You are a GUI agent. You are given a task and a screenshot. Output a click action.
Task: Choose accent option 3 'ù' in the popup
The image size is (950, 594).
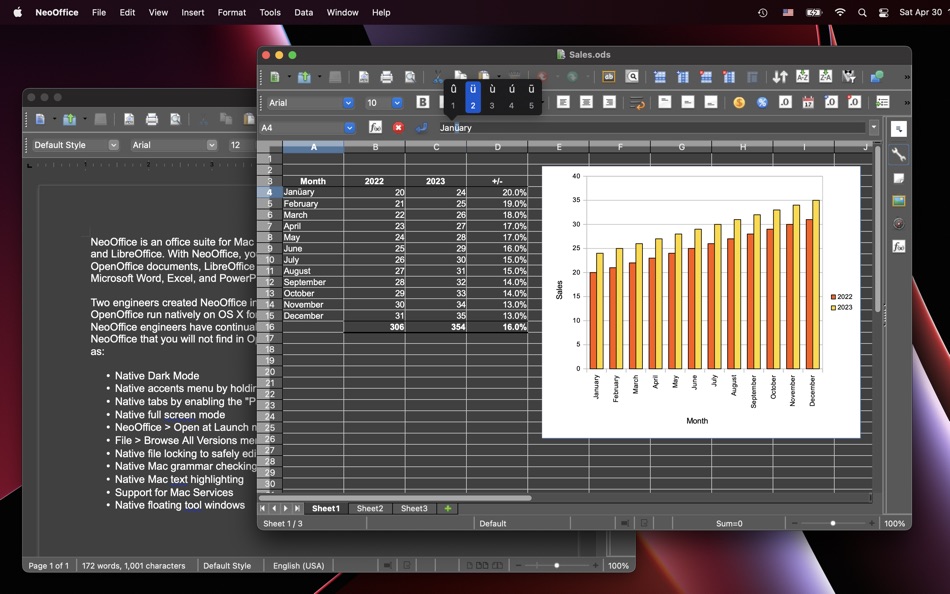492,97
